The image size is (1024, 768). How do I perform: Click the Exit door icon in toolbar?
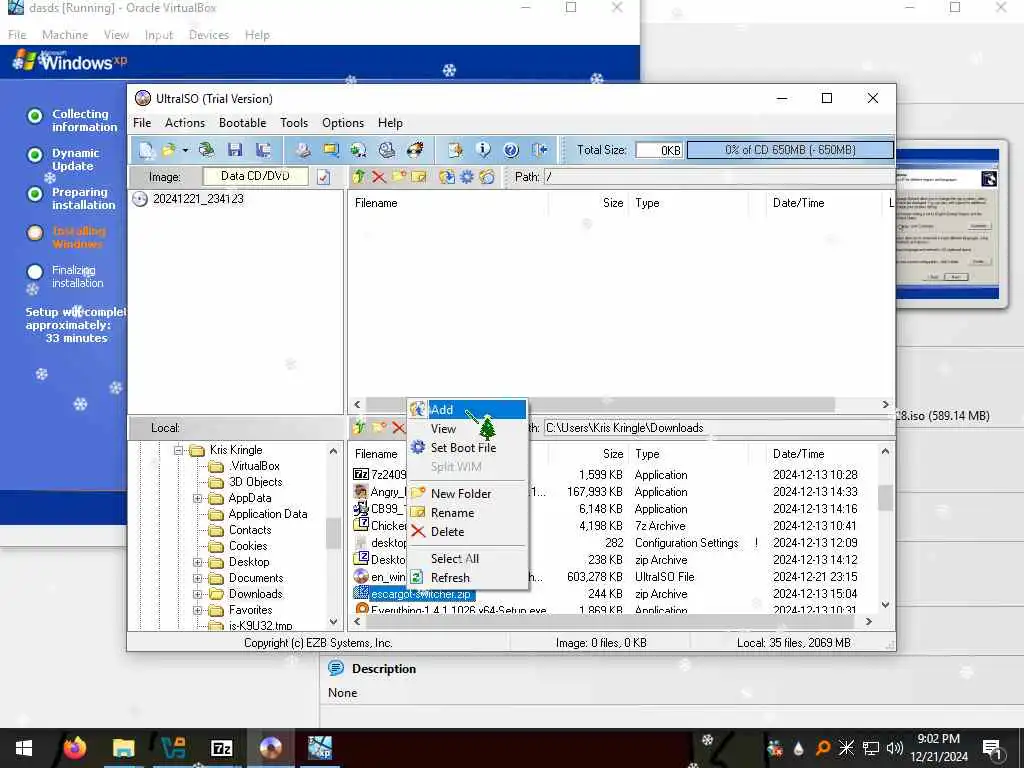click(539, 150)
